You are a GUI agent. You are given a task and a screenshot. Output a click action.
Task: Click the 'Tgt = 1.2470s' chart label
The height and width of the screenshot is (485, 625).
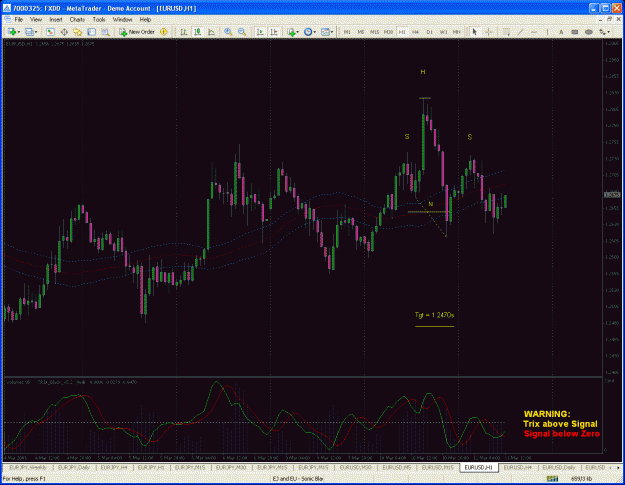pos(434,315)
